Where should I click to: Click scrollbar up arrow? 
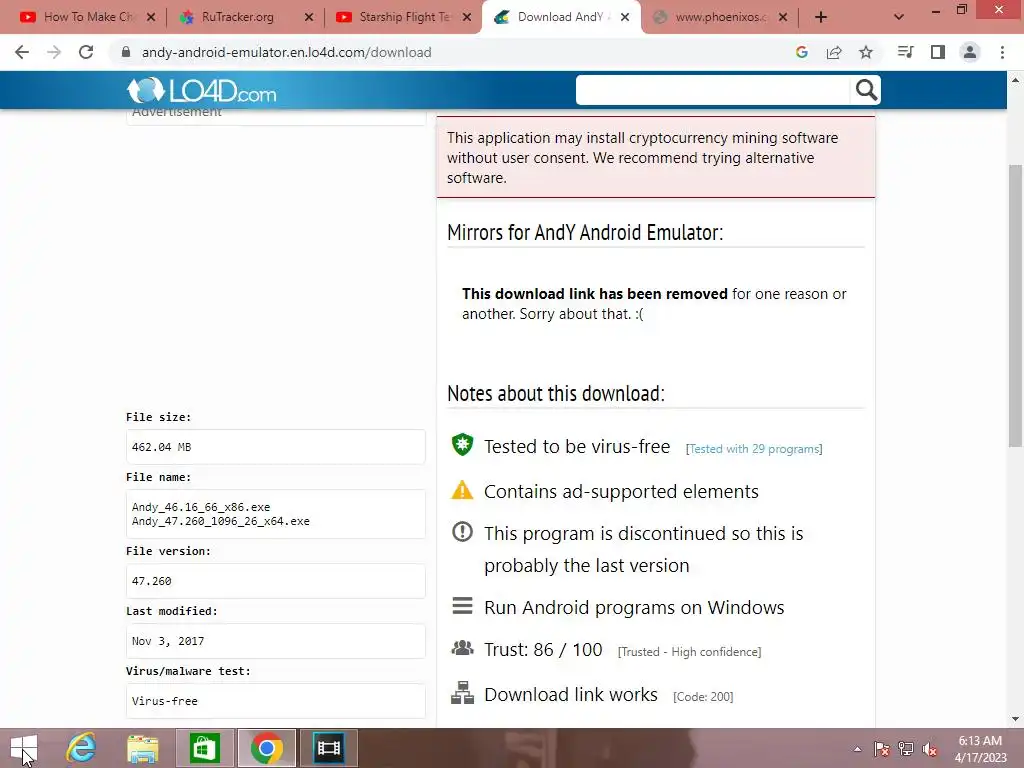(x=1015, y=80)
